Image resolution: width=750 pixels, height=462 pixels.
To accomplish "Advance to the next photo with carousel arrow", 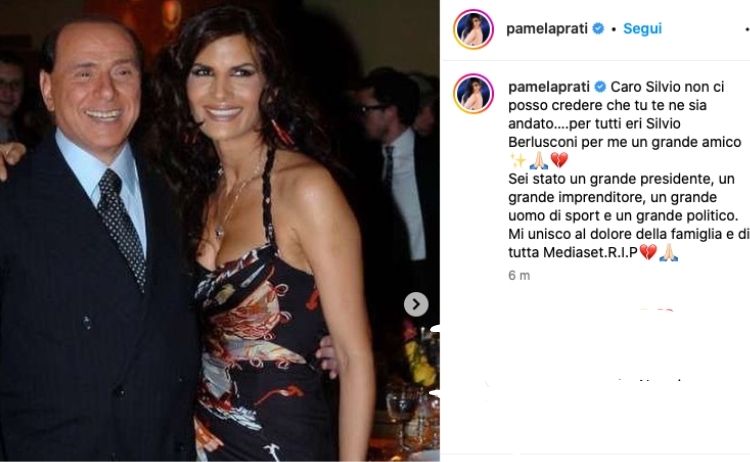I will point(416,304).
